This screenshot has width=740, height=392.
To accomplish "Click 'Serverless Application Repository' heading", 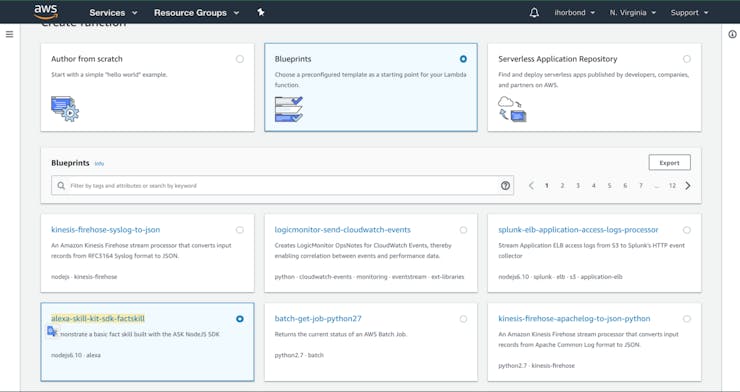I will click(x=557, y=59).
